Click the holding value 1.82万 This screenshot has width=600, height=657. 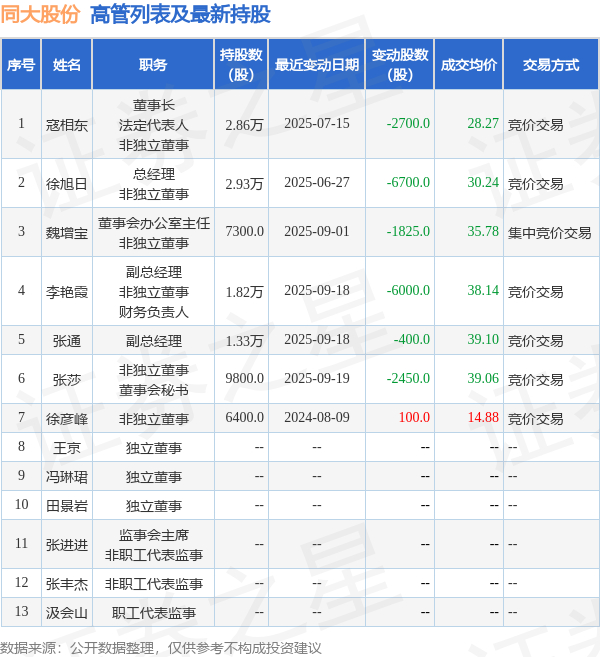click(244, 291)
